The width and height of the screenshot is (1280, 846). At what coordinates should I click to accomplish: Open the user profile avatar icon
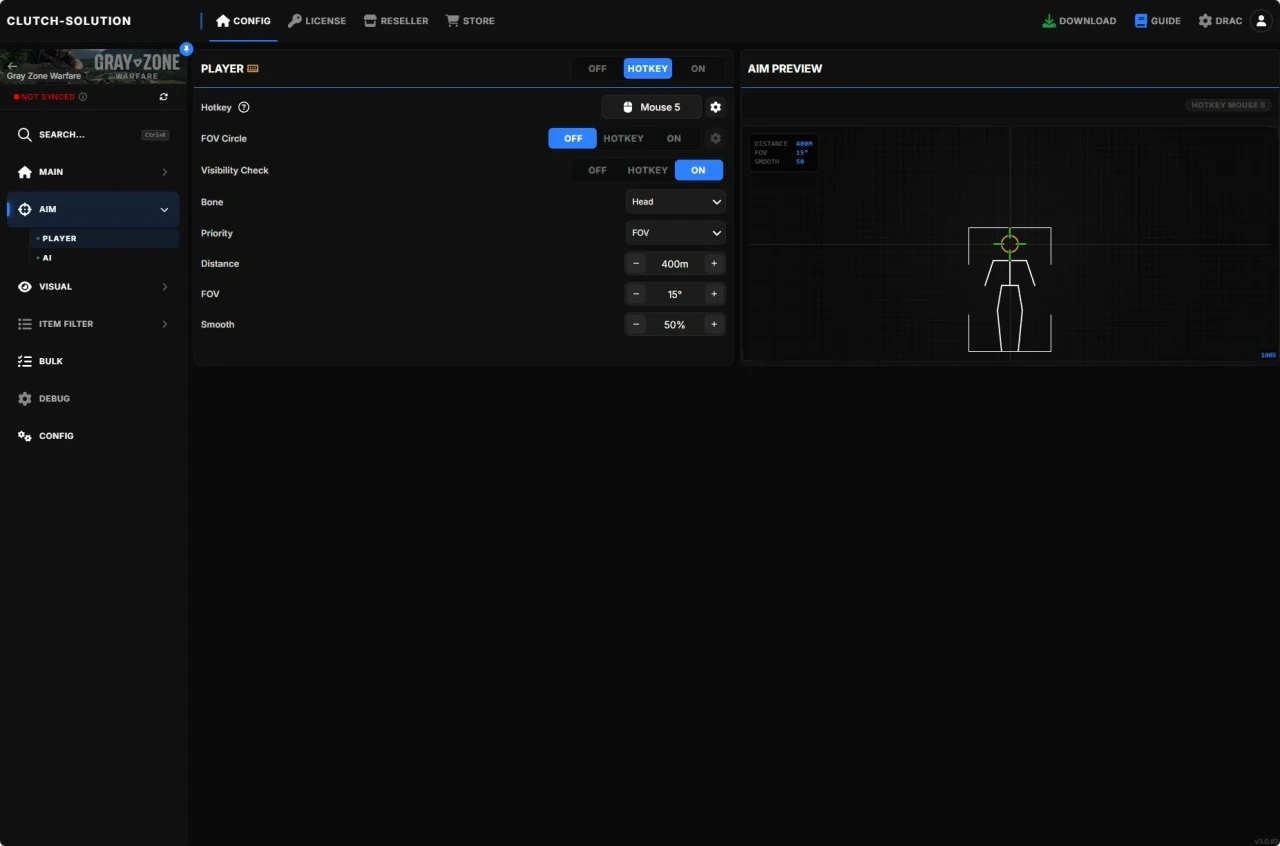pos(1261,21)
